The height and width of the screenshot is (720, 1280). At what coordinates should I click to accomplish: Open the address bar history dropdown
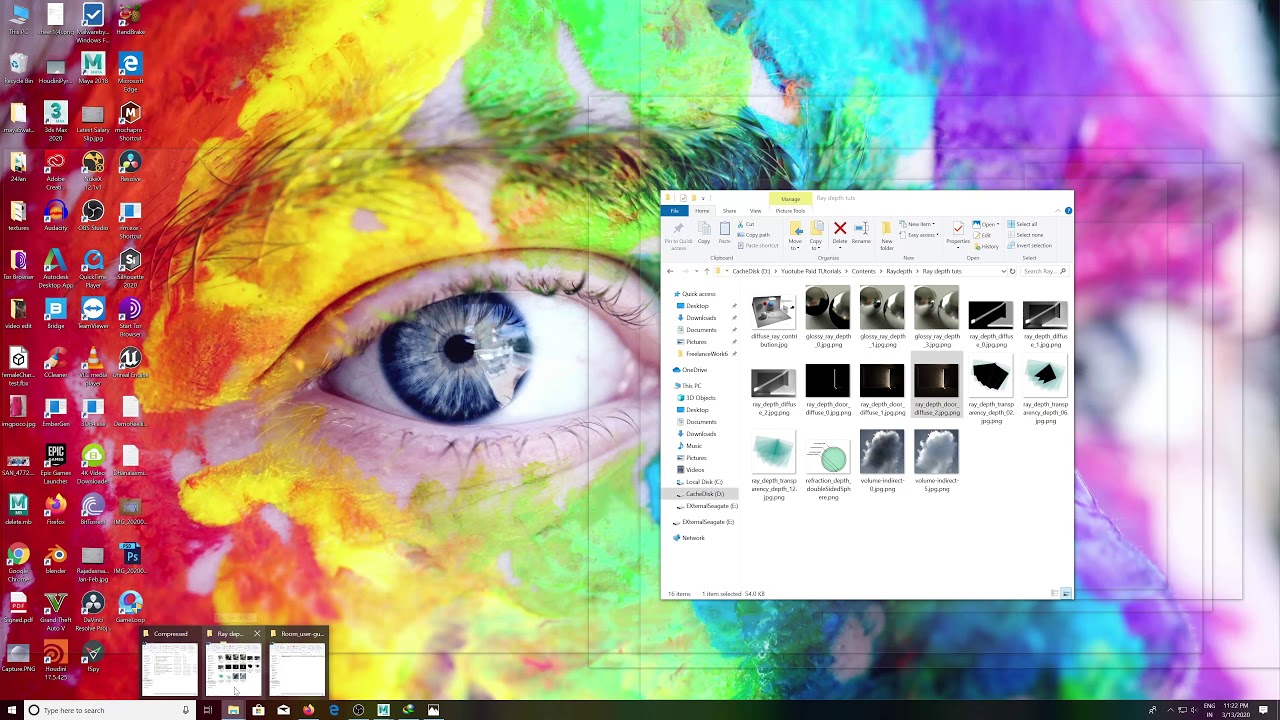[x=1003, y=271]
